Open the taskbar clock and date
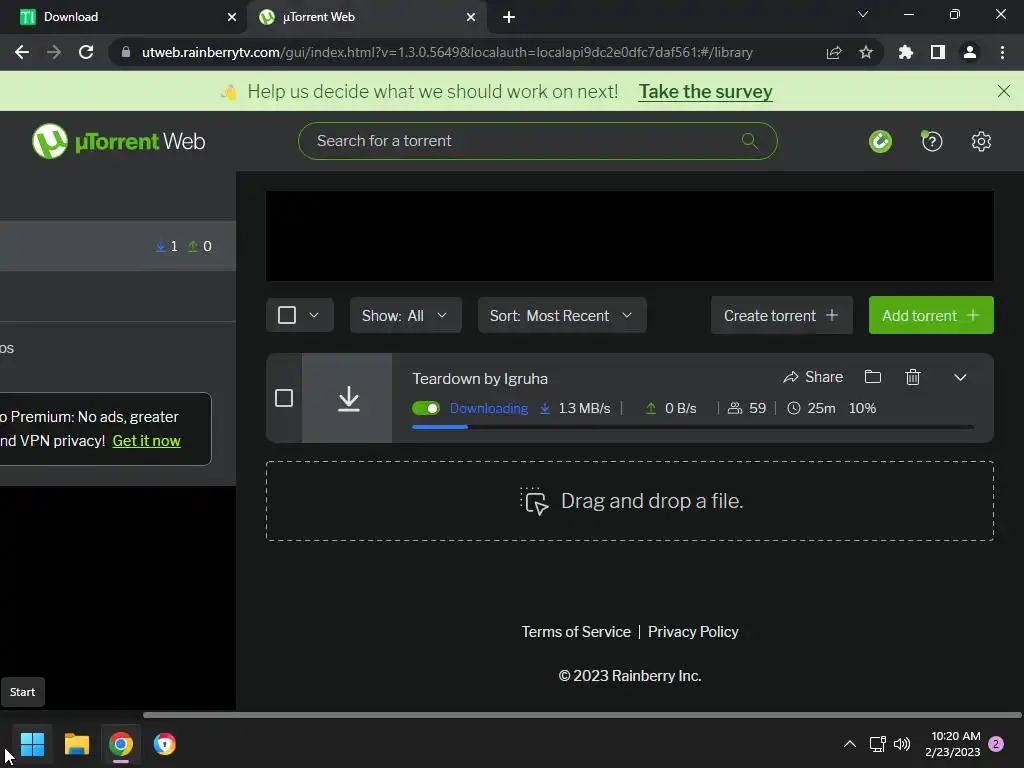This screenshot has width=1024, height=768. [x=953, y=744]
